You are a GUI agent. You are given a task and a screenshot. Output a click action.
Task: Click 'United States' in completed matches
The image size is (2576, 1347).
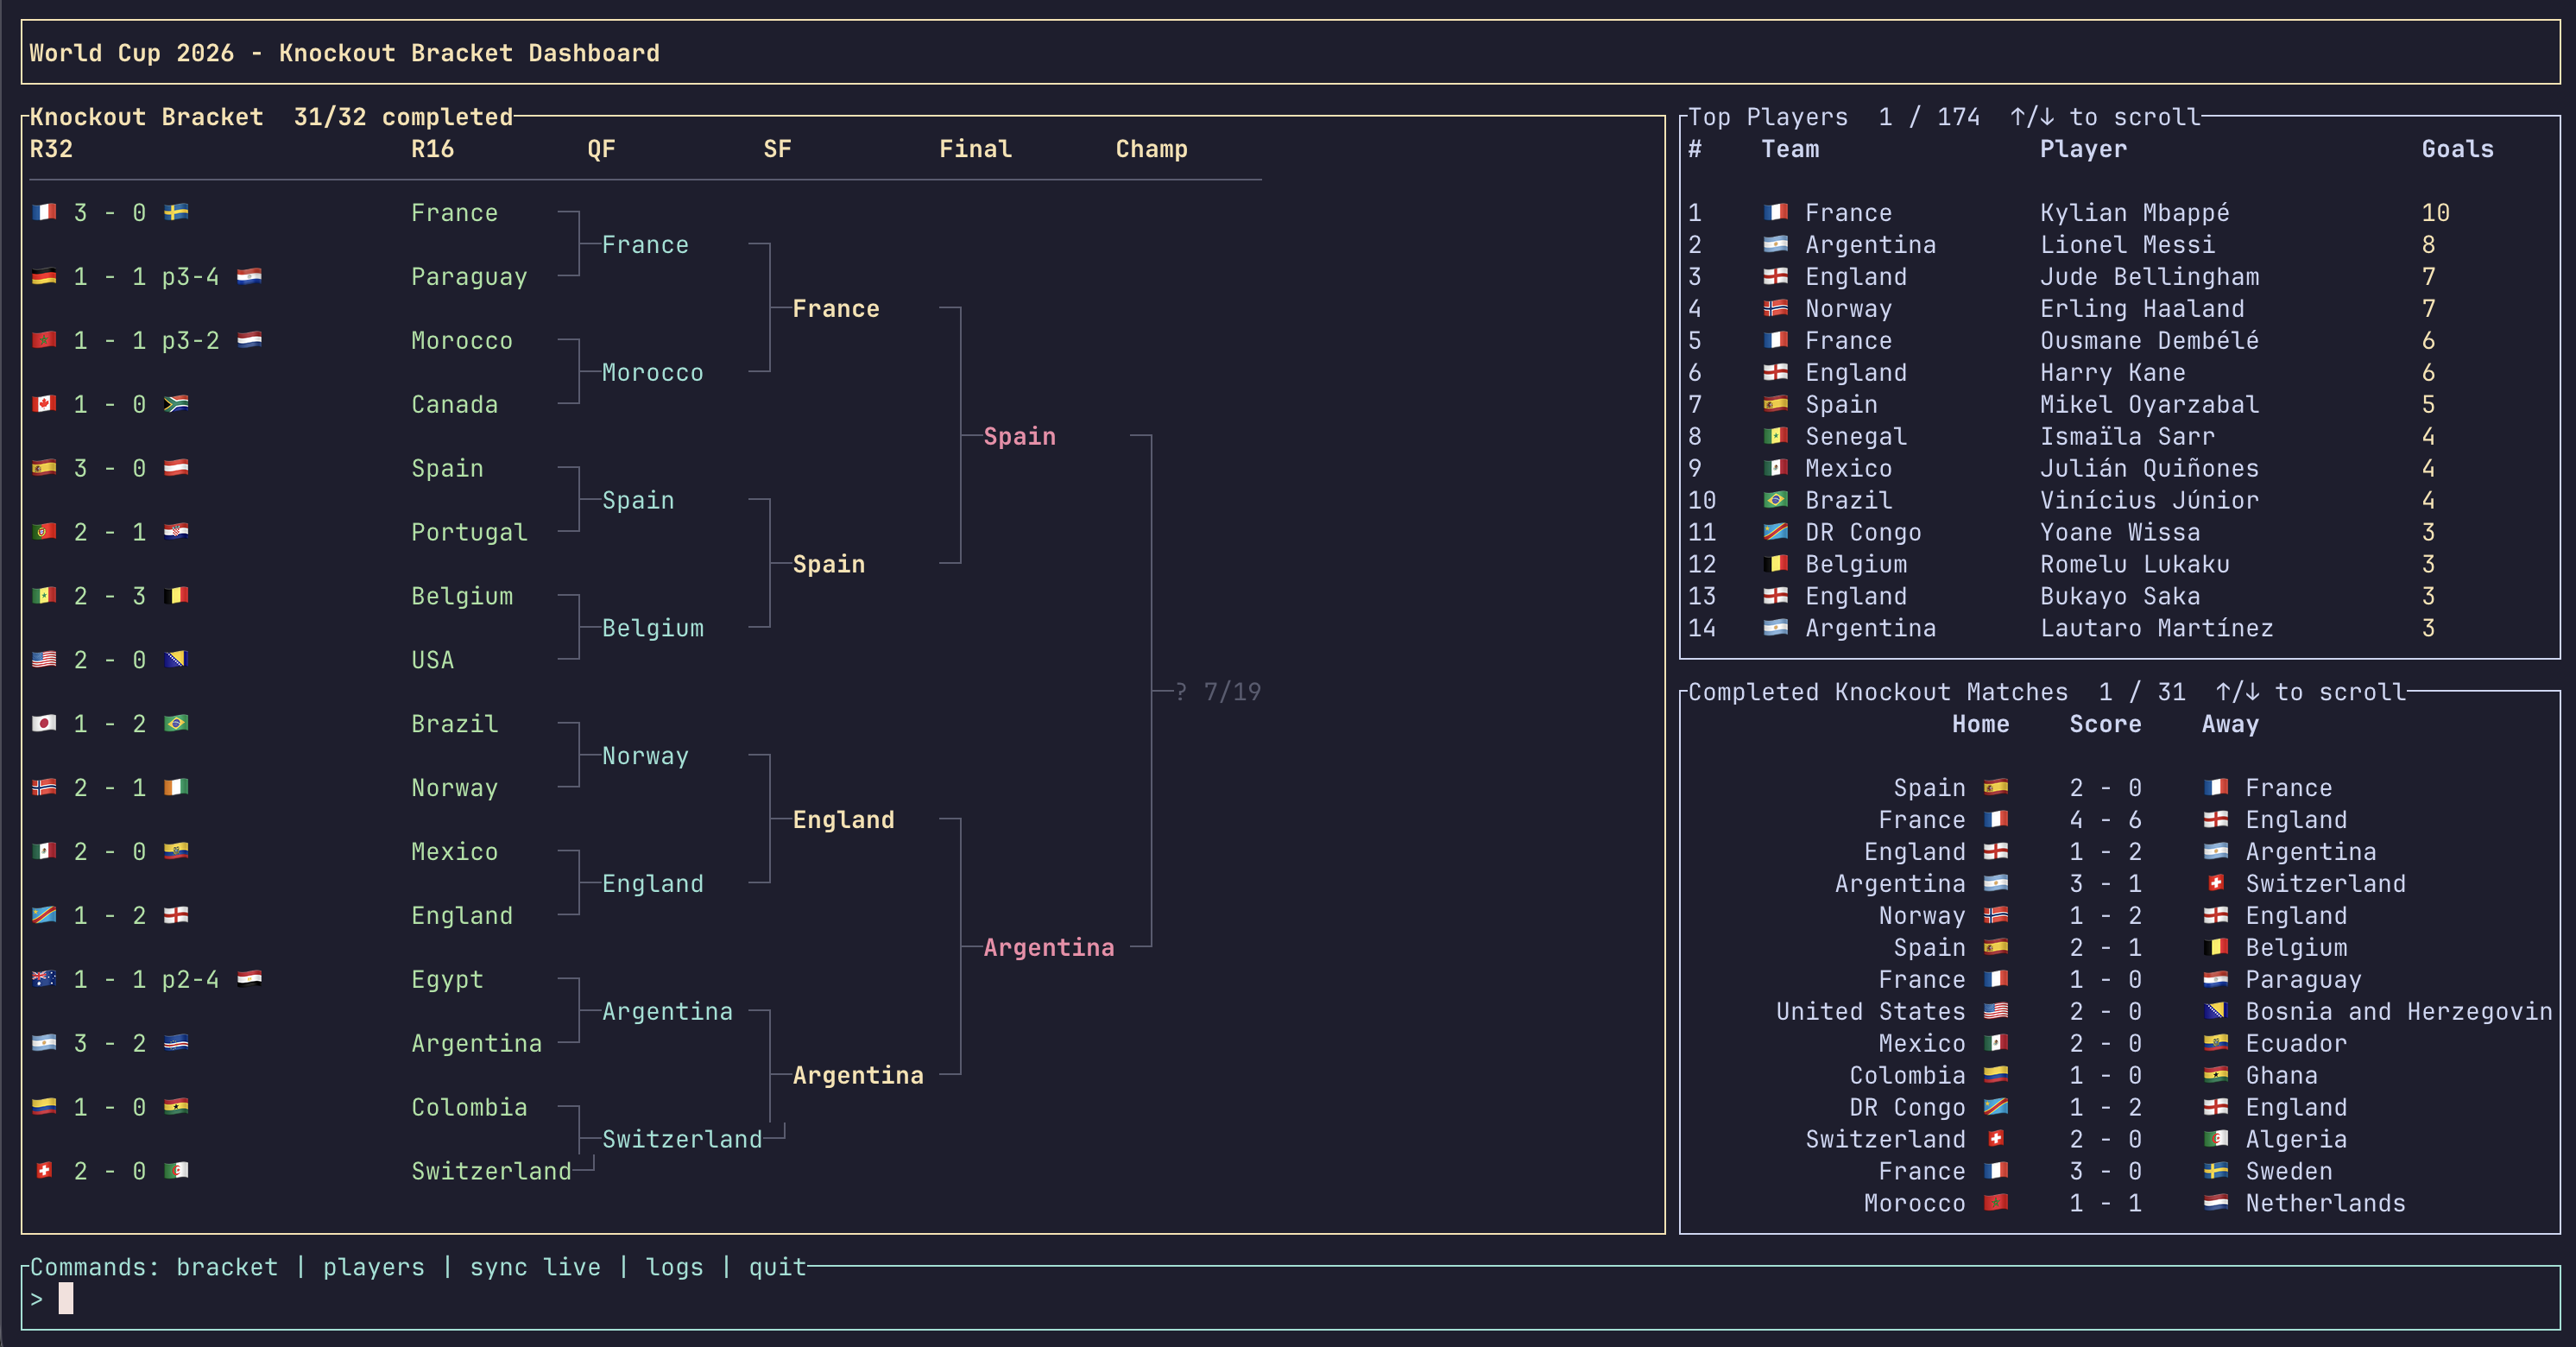[x=1870, y=1011]
